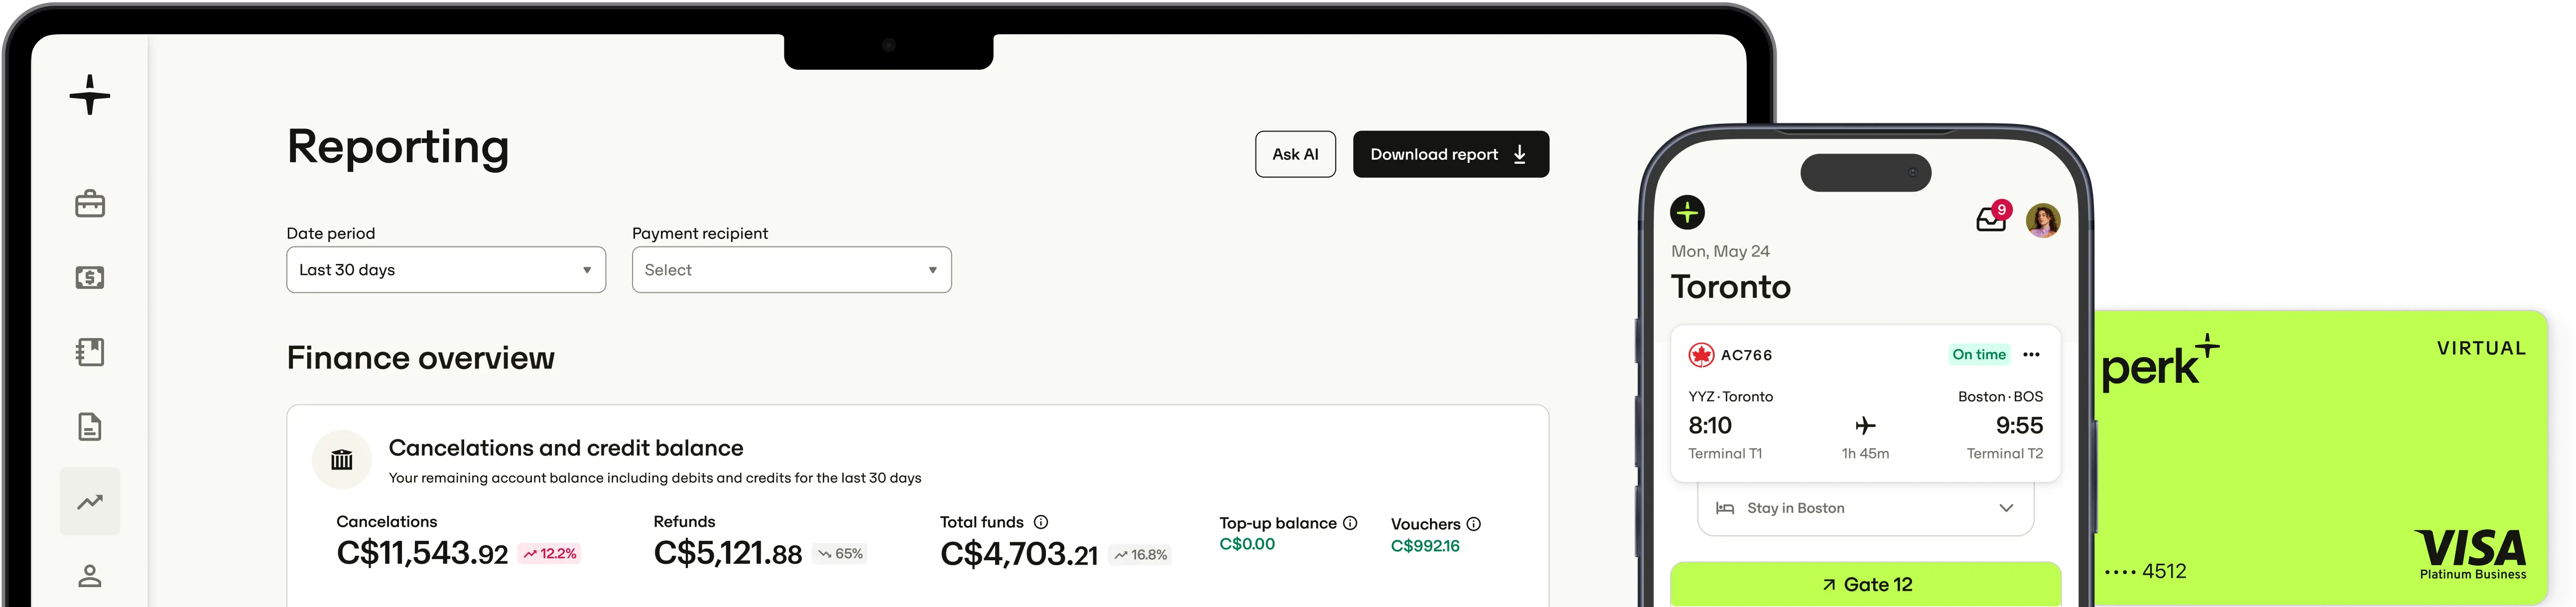2576x607 pixels.
Task: Tap the bed icon beside Stay in Boston
Action: pos(1725,508)
